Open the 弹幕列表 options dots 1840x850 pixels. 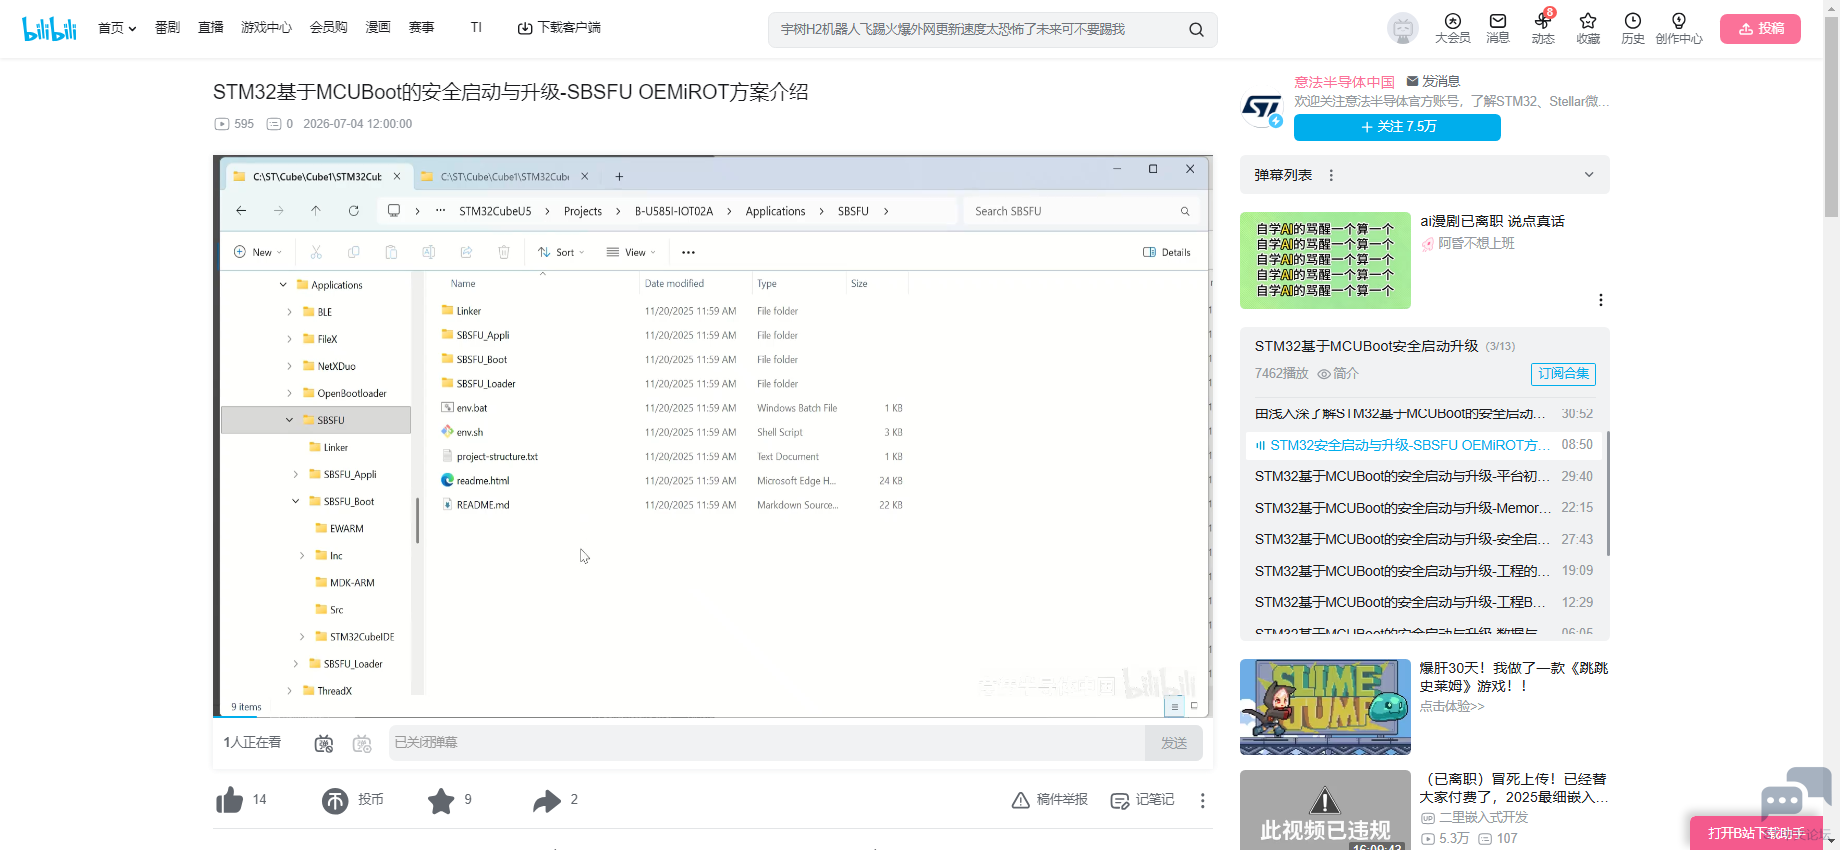[1331, 175]
